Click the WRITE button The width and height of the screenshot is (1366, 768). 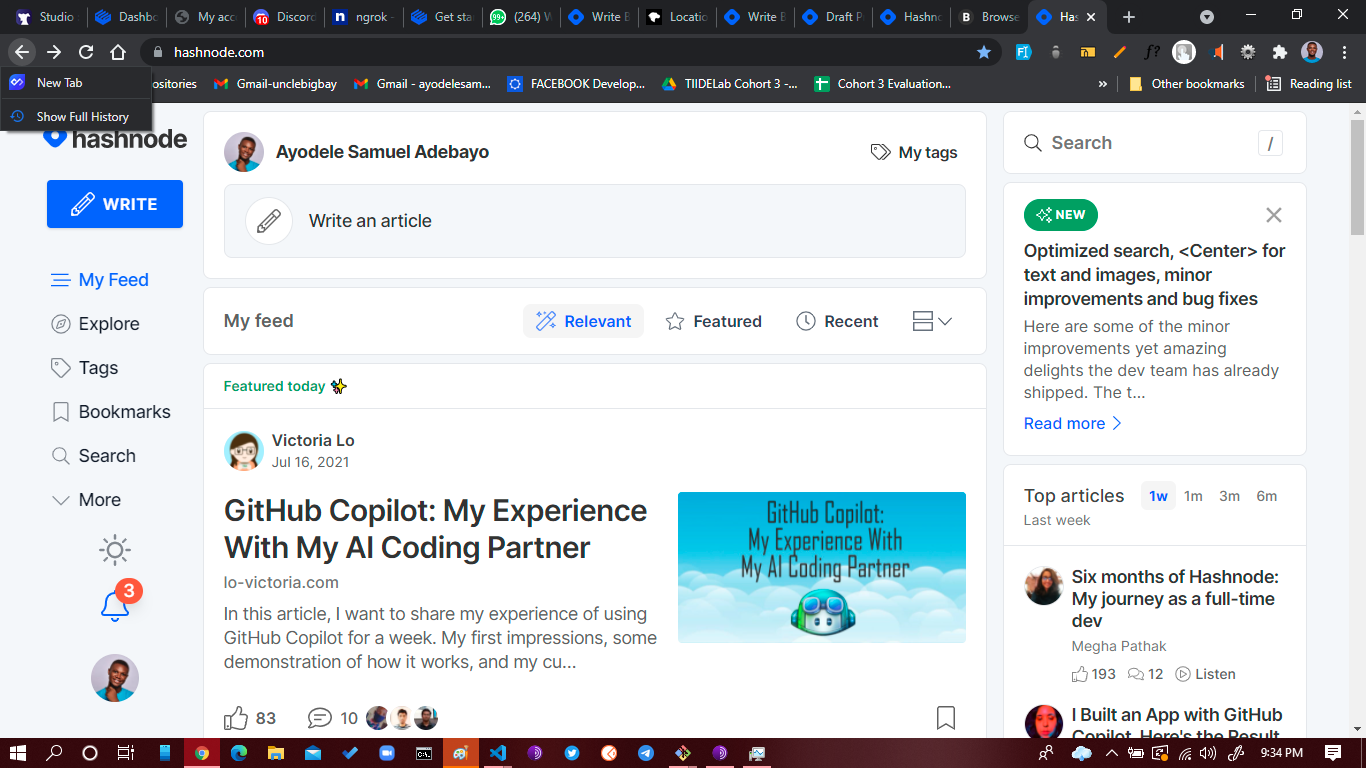115,204
